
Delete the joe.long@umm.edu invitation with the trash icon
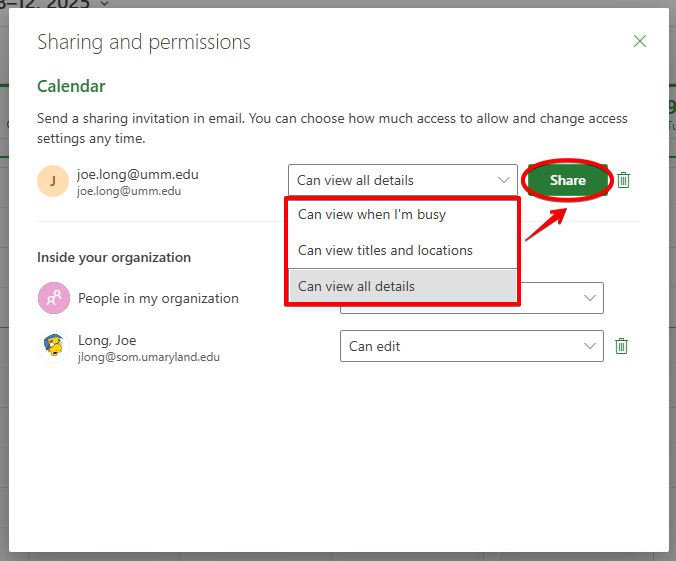[624, 180]
